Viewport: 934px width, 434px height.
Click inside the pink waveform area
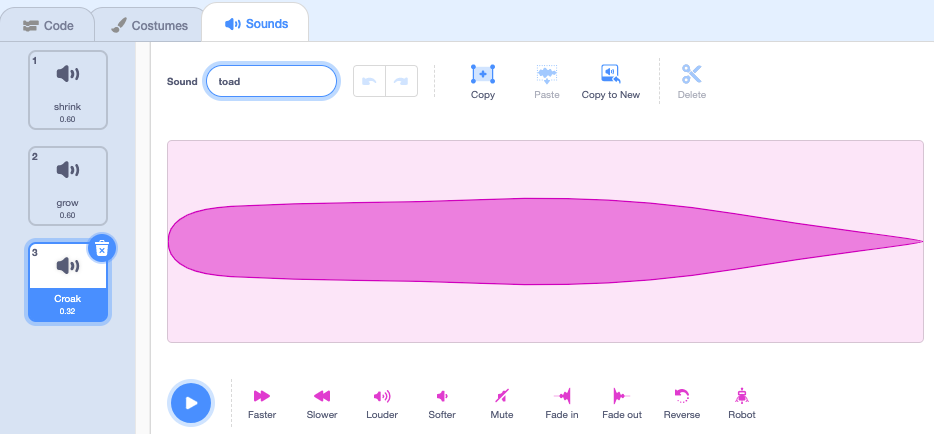click(545, 242)
